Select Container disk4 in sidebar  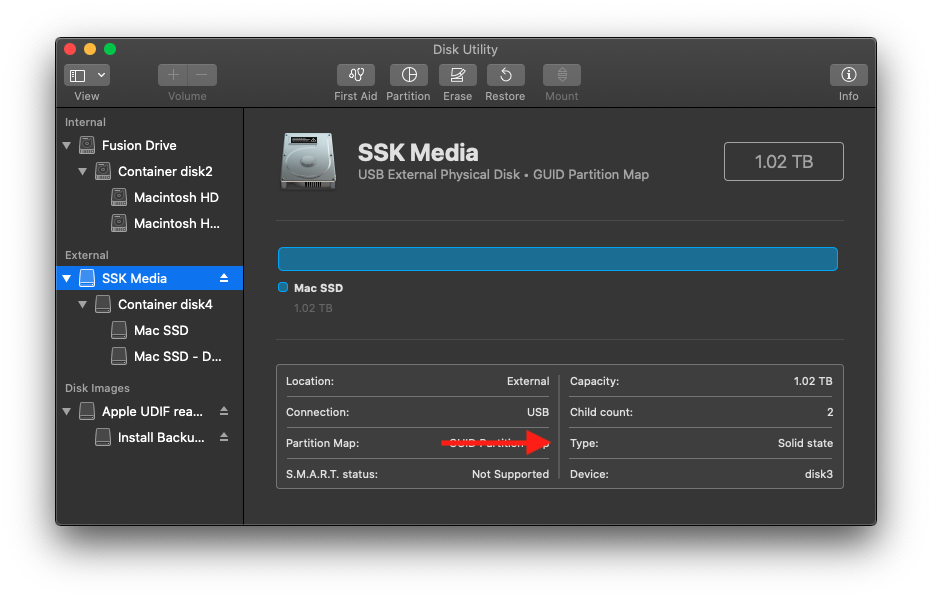149,305
